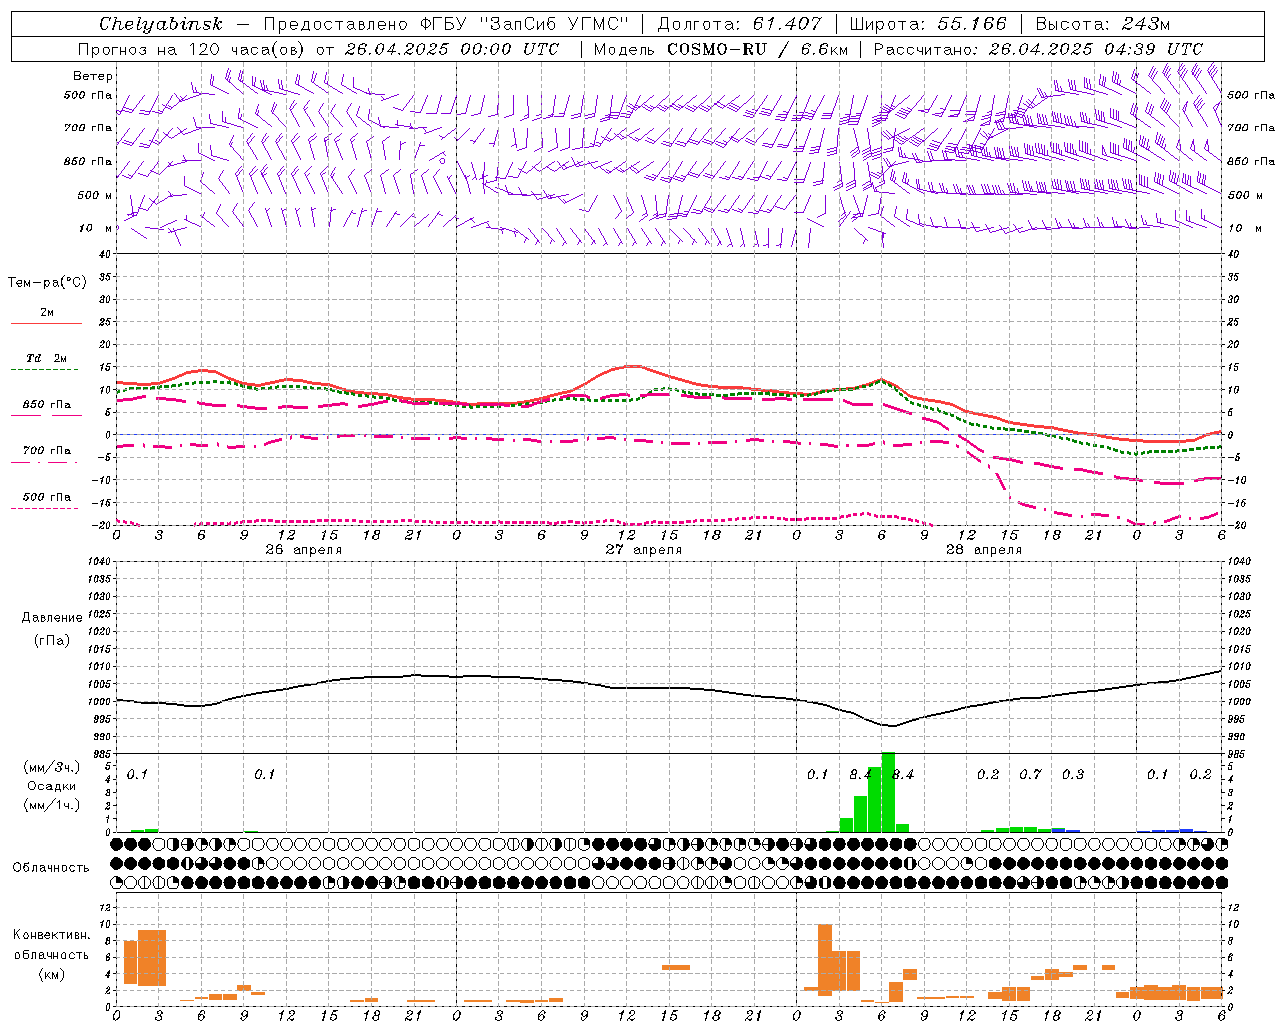Click the "0.3" three-hour precipitation value
Image resolution: width=1280 pixels, height=1024 pixels.
coord(1073,775)
